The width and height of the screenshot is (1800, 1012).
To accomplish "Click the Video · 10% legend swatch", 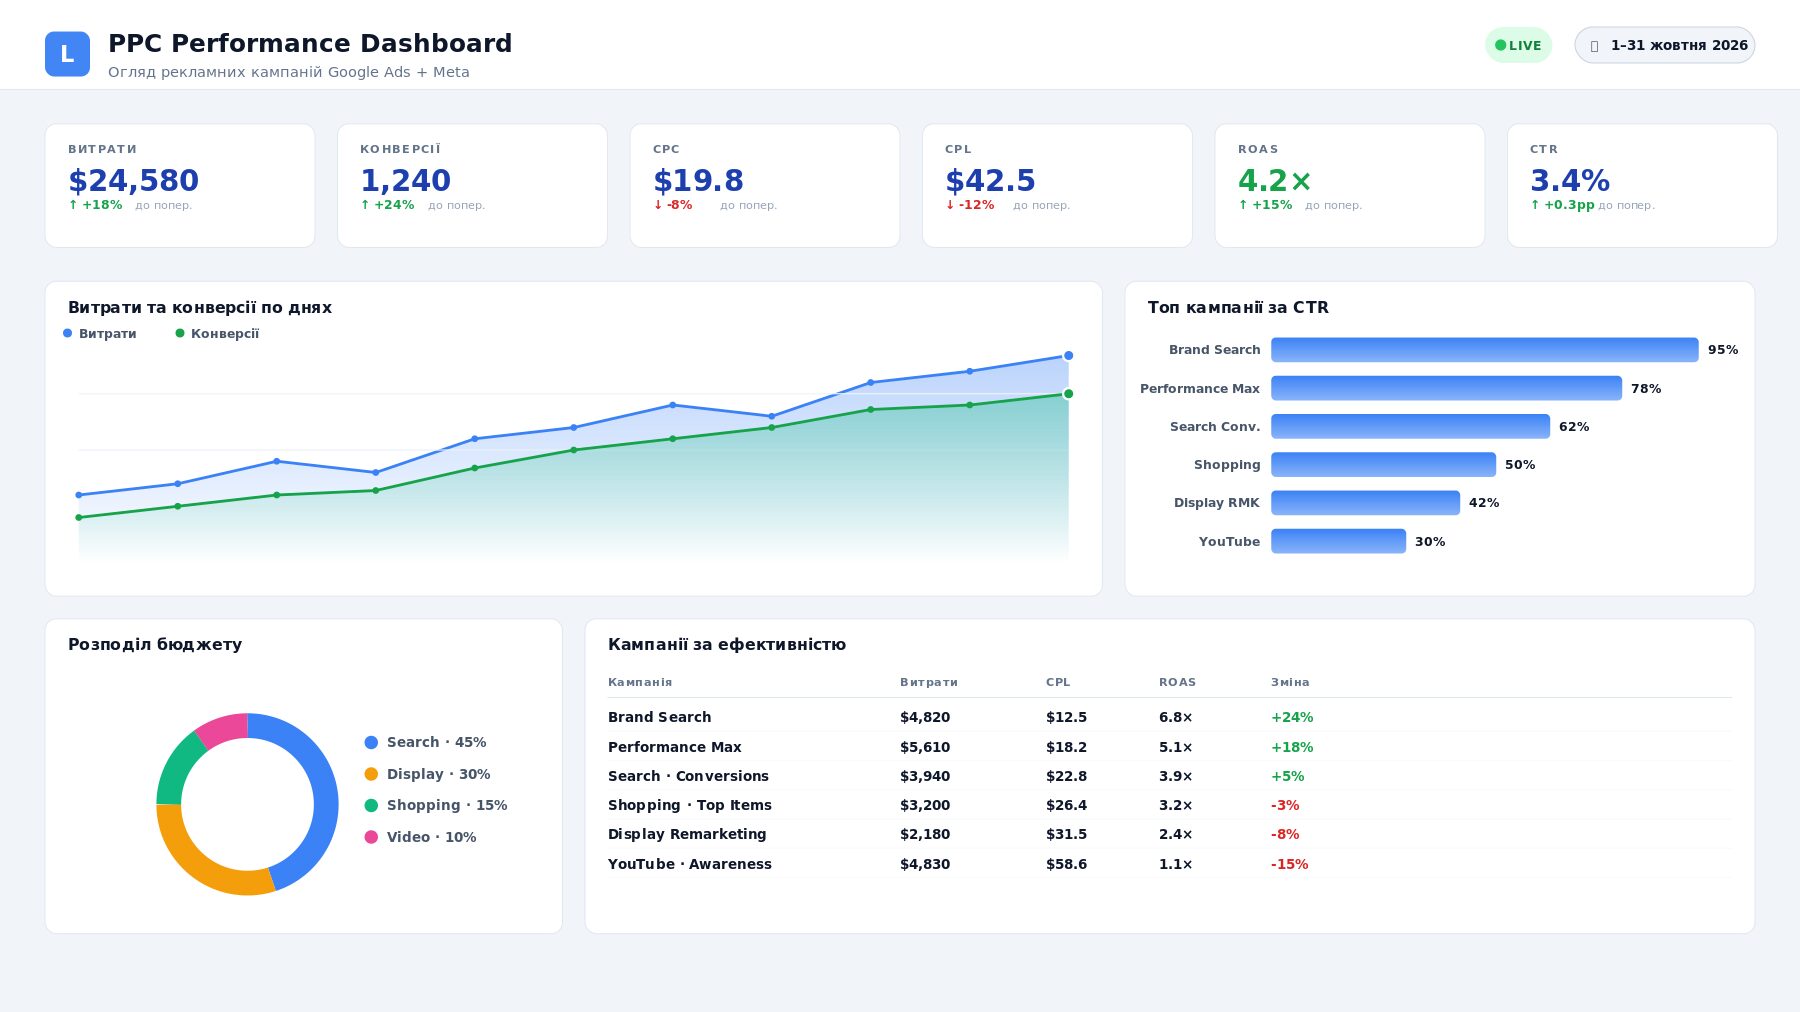I will click(371, 837).
